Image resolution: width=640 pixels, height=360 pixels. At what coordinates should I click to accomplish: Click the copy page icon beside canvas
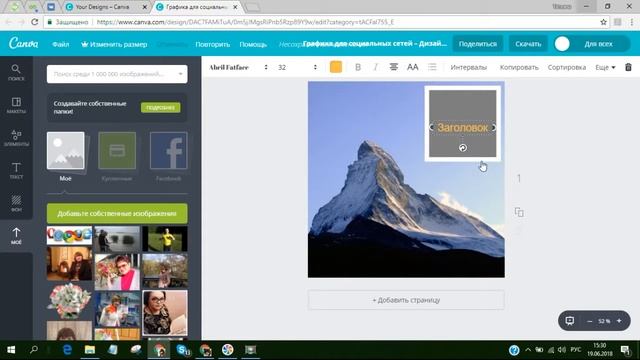[519, 212]
